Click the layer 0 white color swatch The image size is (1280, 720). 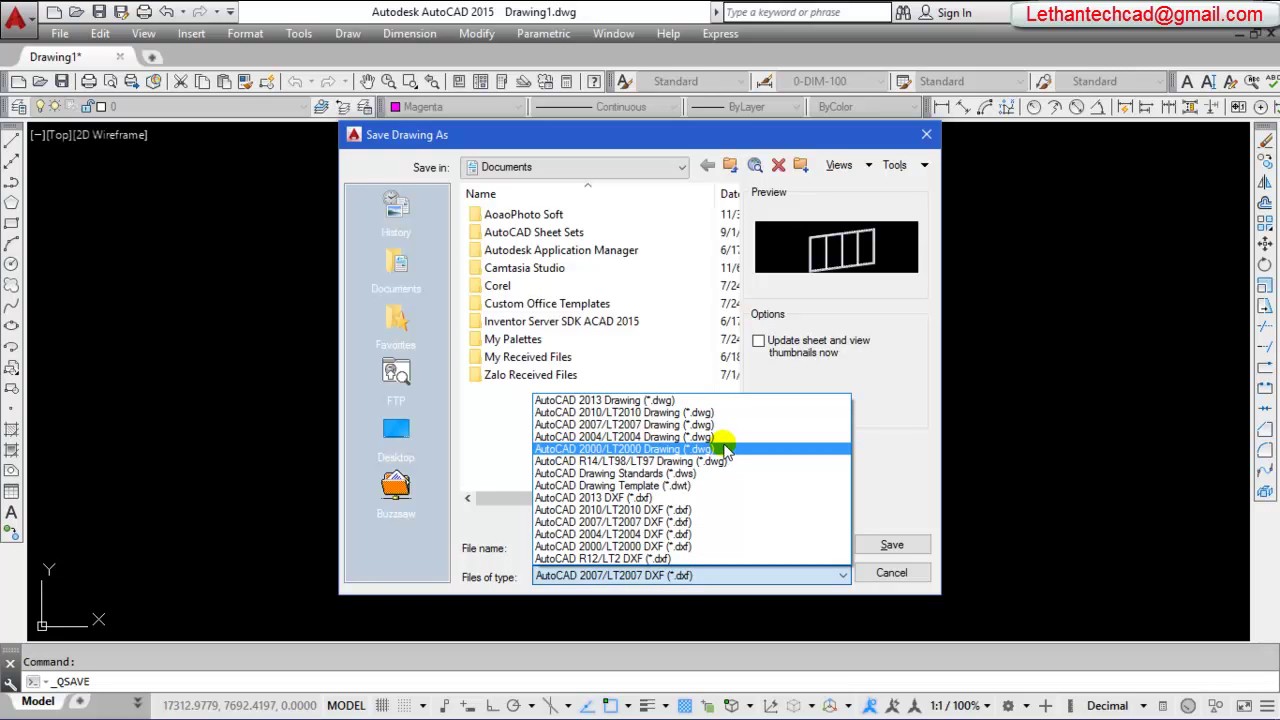(101, 106)
